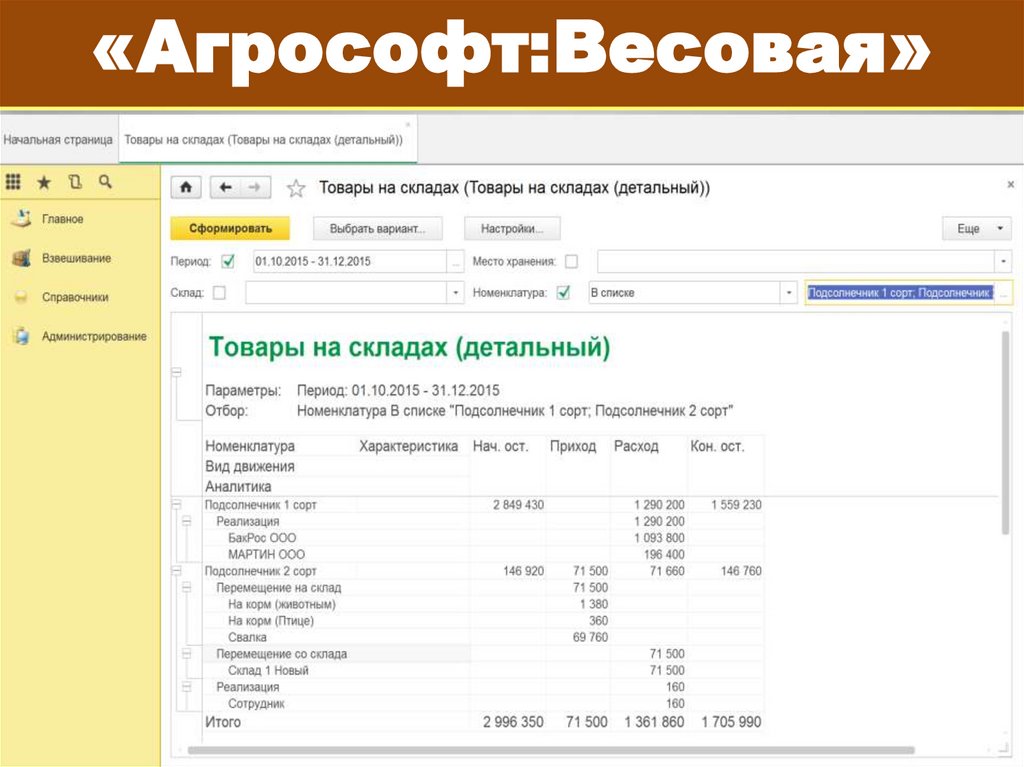Add report to favorites with star outline
Screen dimensions: 1024x767
295,188
